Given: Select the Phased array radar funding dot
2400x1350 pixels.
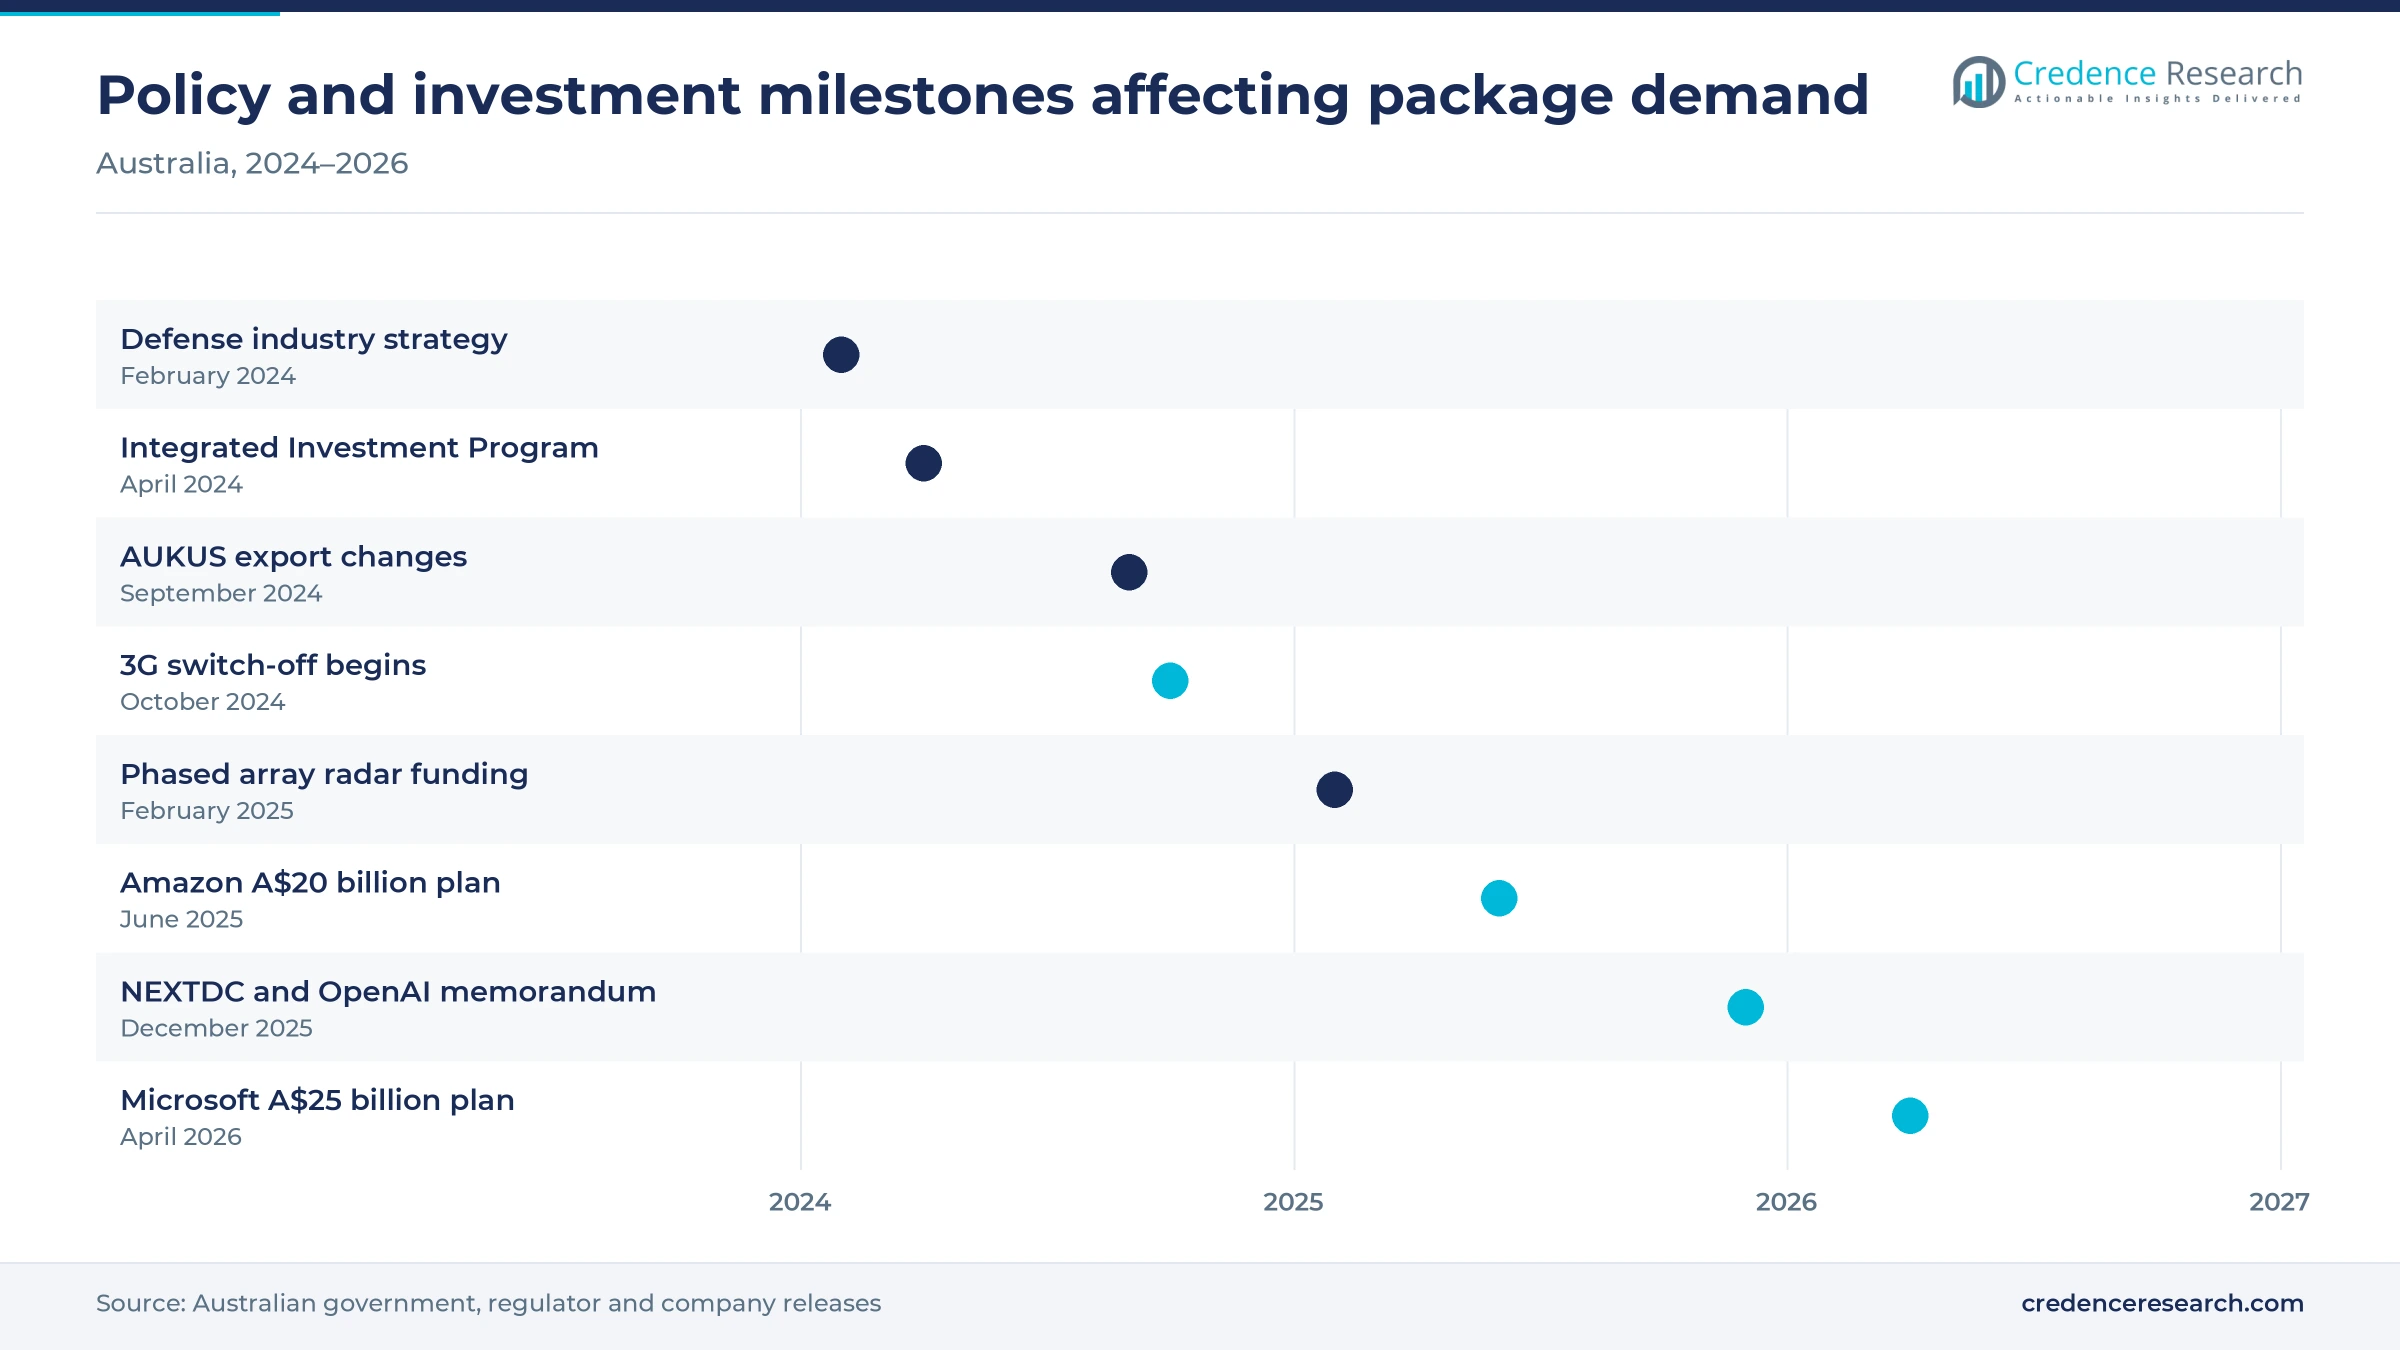Looking at the screenshot, I should [x=1334, y=790].
